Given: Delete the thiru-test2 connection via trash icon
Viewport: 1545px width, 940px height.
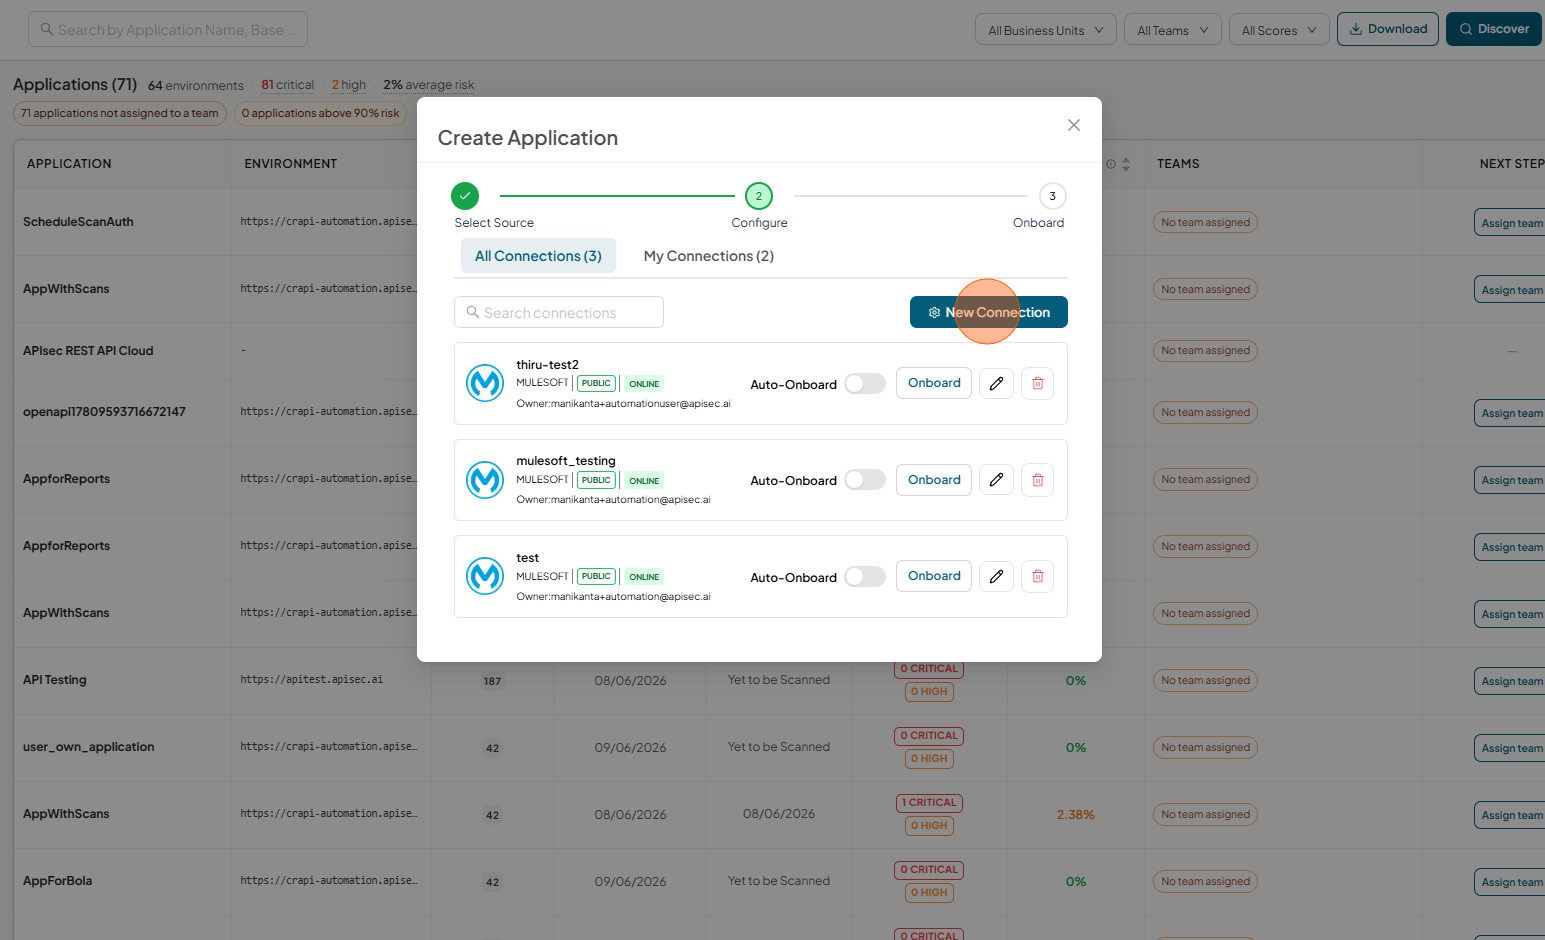Looking at the screenshot, I should (1037, 383).
